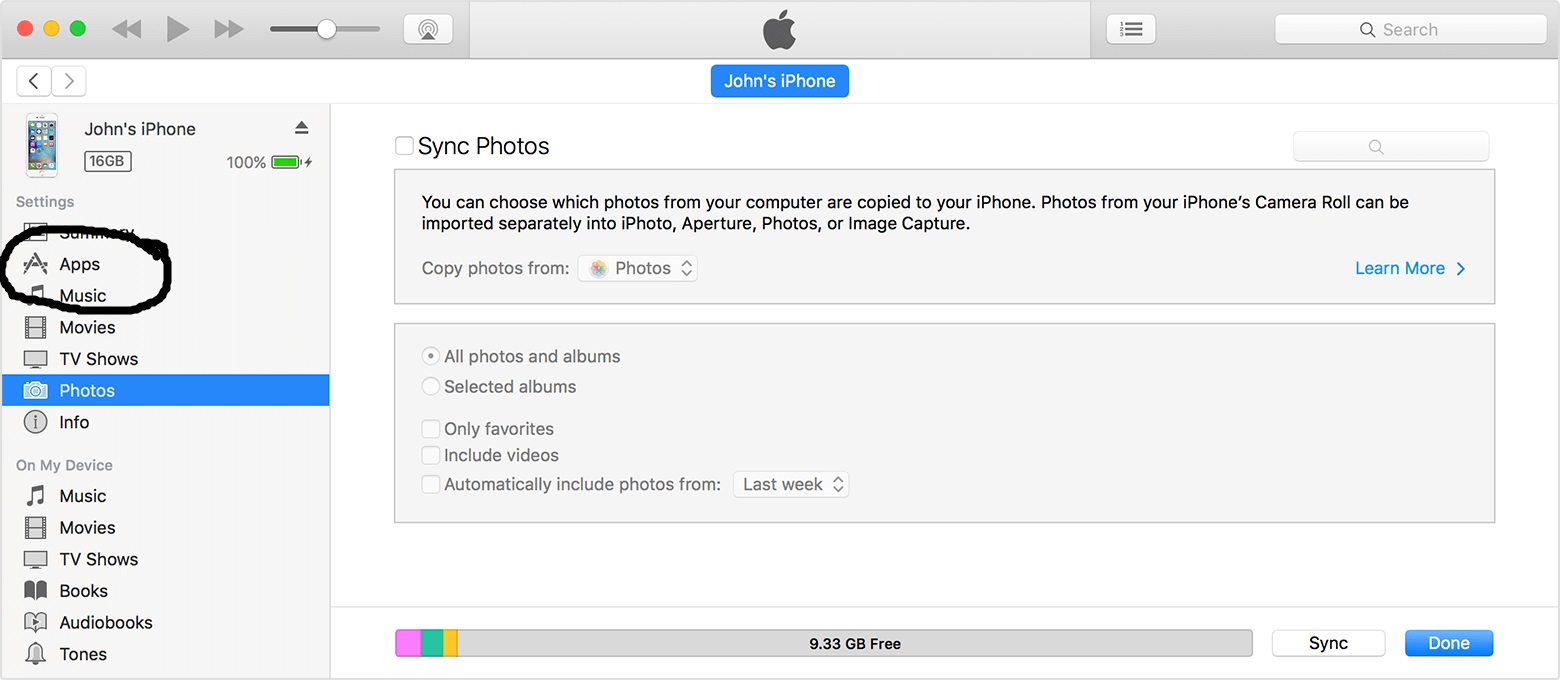Eject John's iPhone using the eject icon
Image resolution: width=1560 pixels, height=680 pixels.
click(x=302, y=128)
